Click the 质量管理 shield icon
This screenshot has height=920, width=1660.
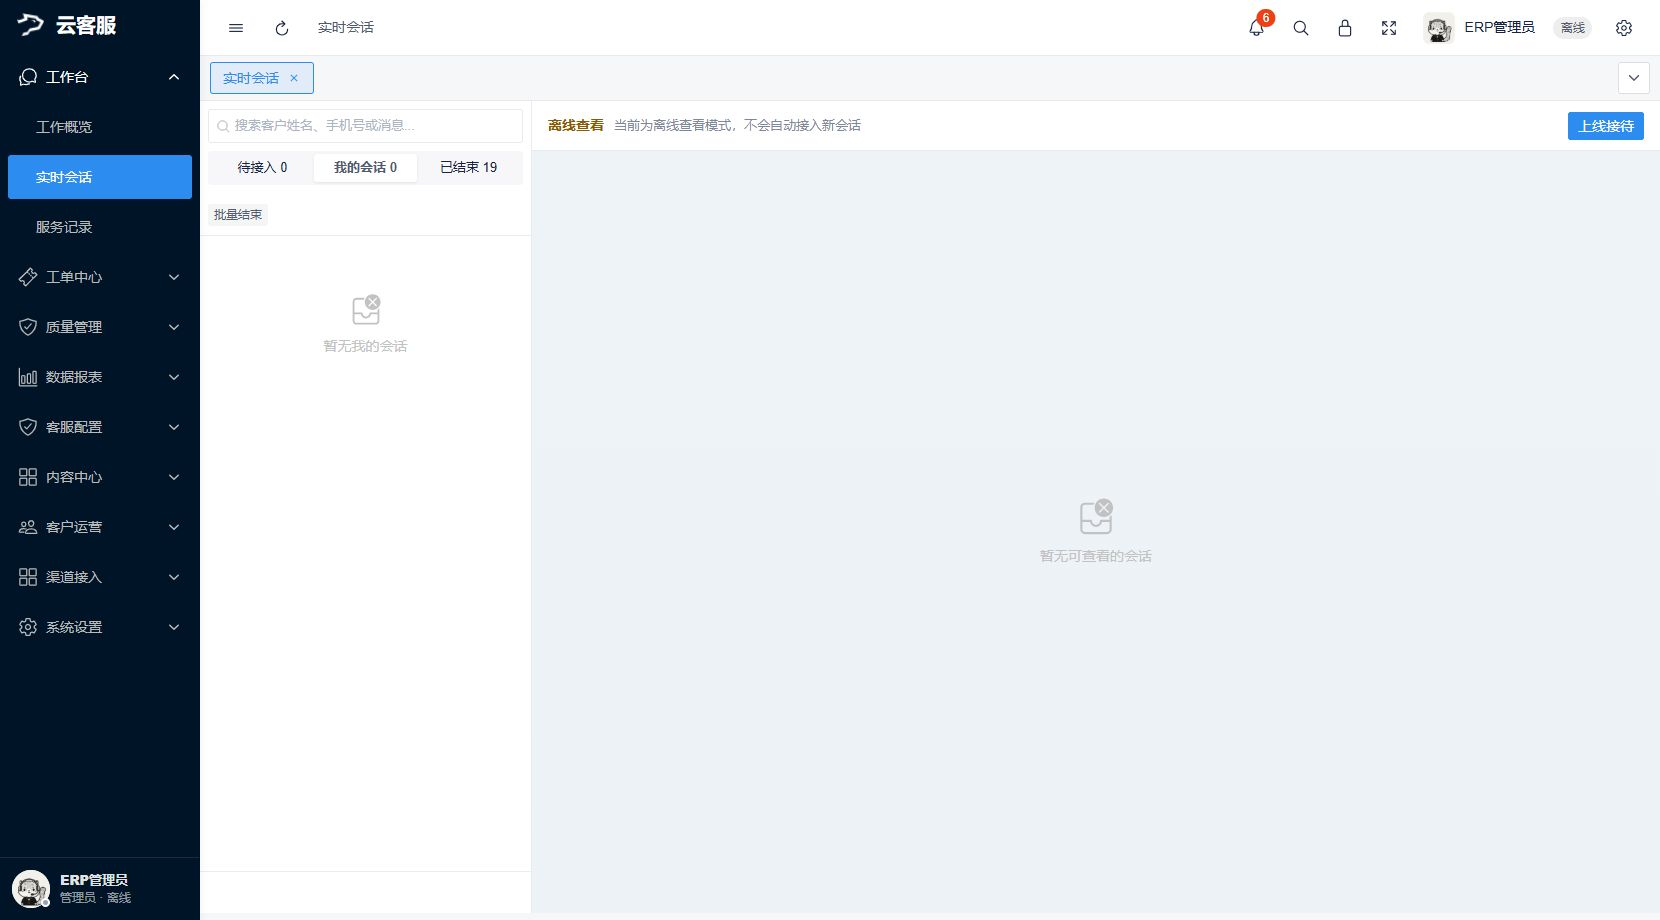[28, 327]
